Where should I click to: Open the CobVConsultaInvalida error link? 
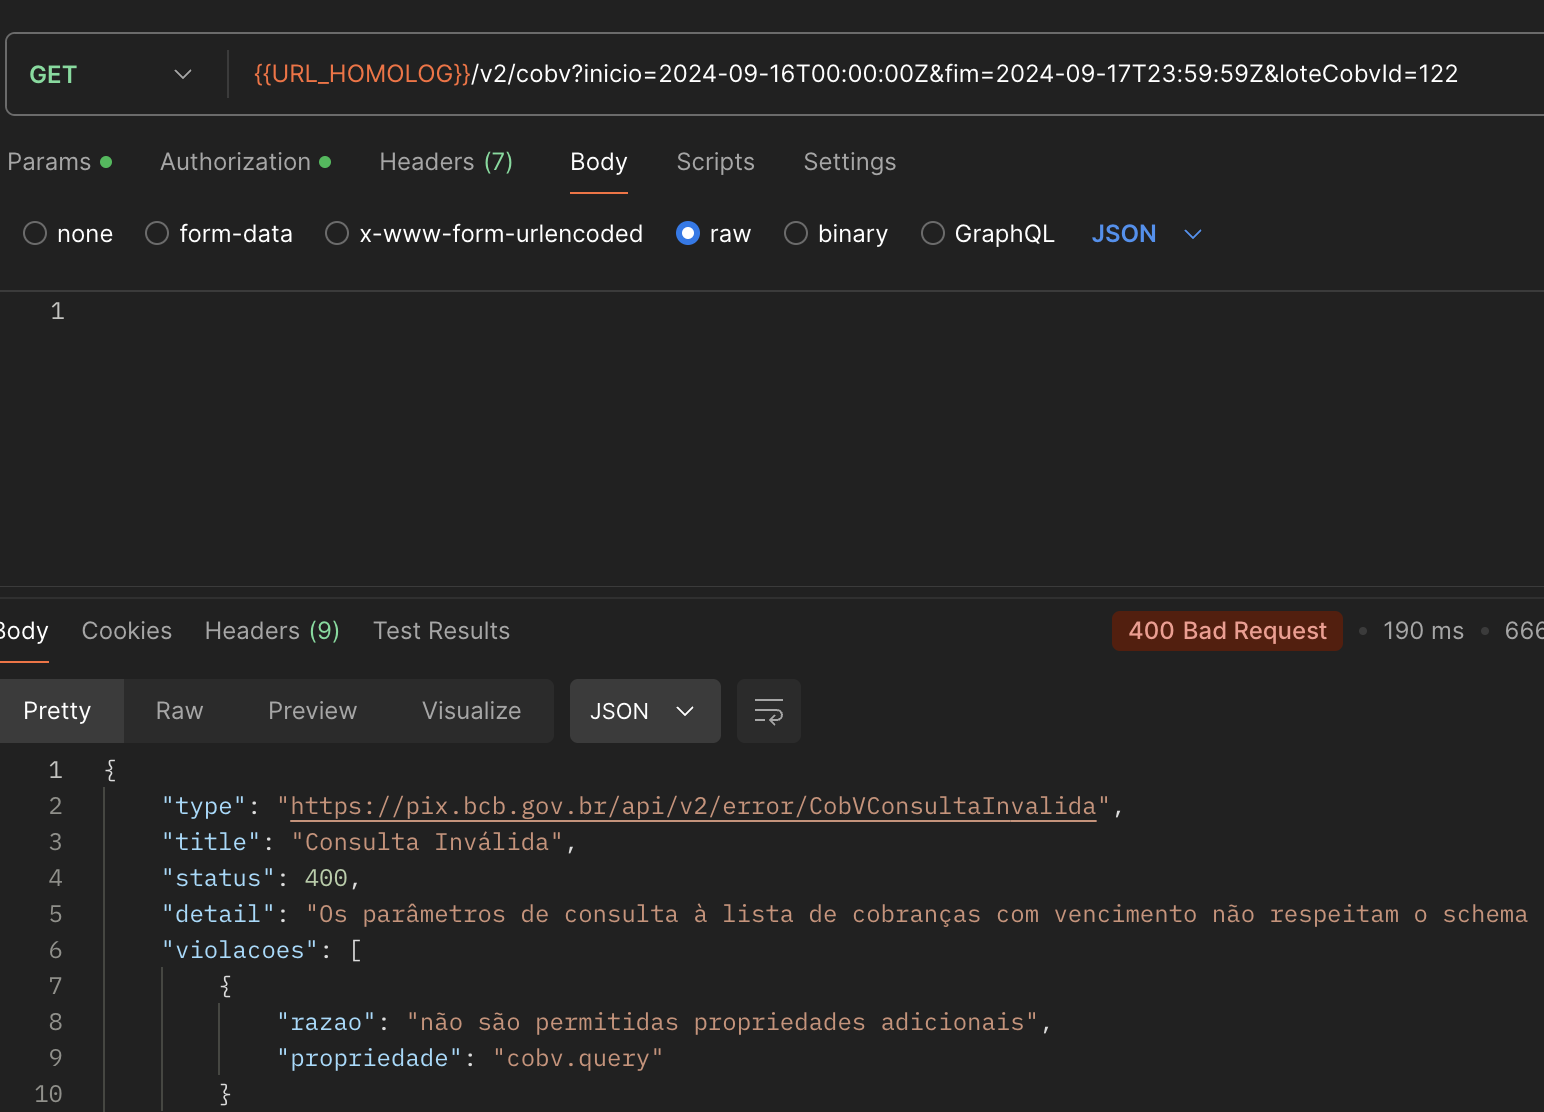tap(693, 806)
